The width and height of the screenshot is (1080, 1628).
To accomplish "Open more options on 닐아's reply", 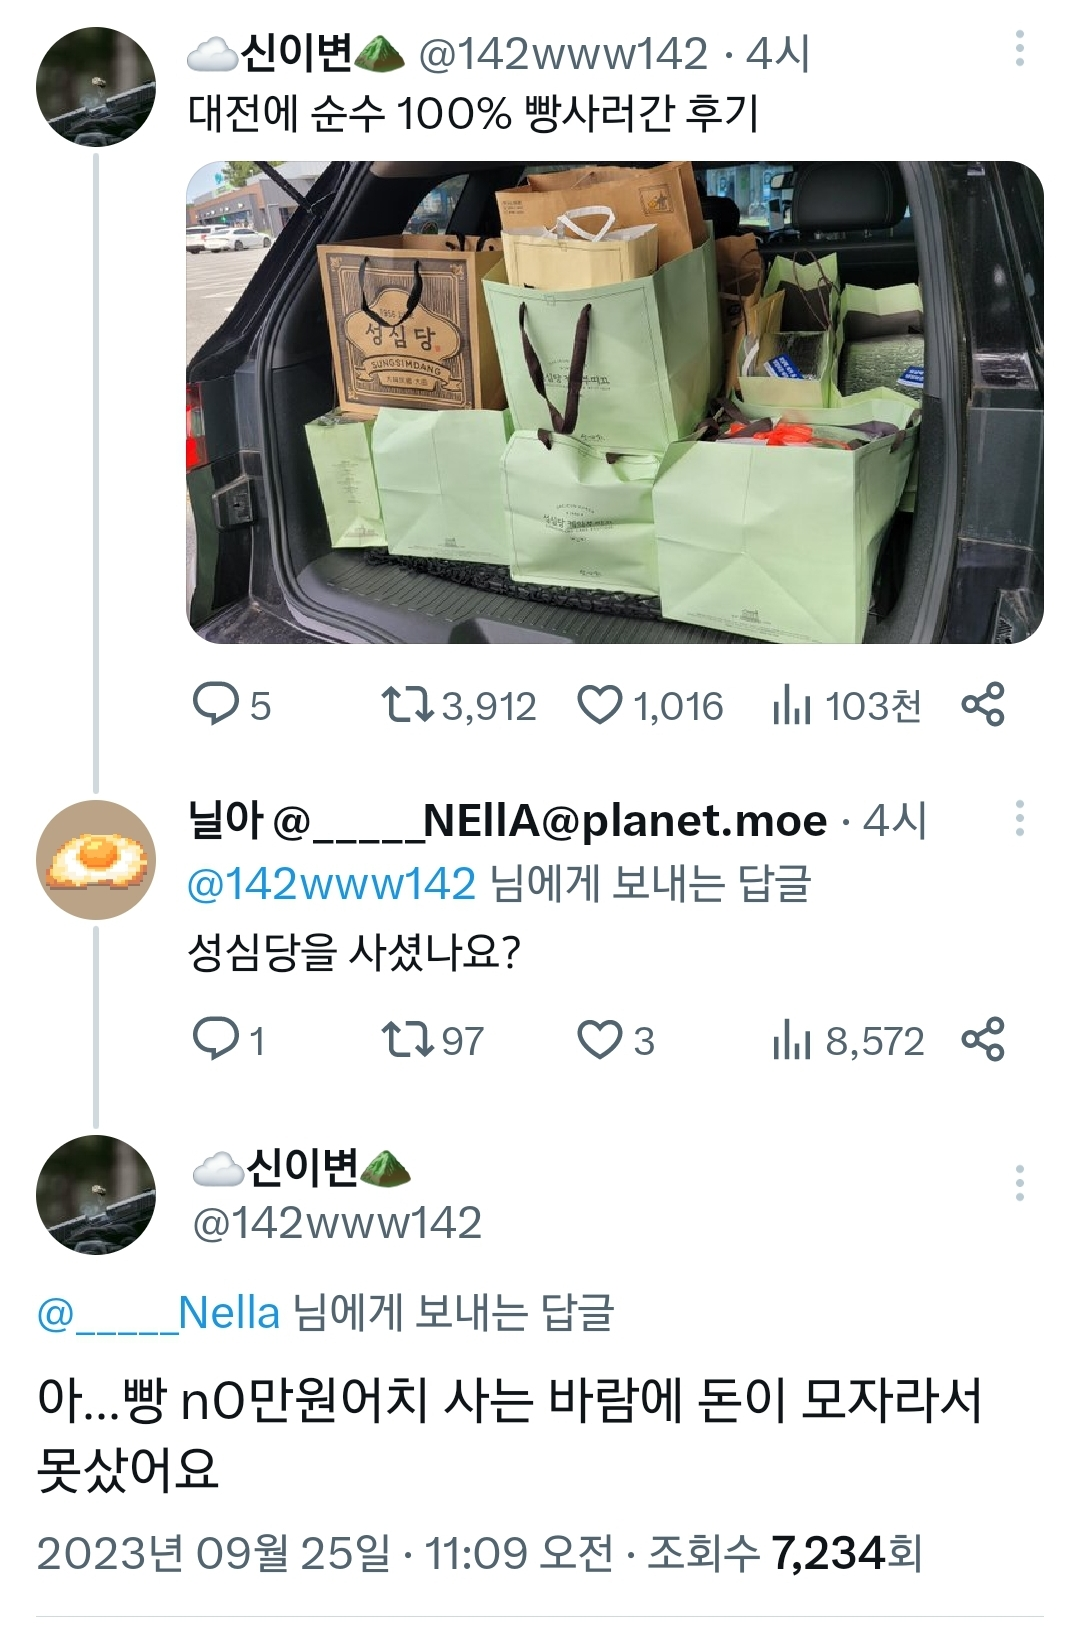I will pos(1019,818).
